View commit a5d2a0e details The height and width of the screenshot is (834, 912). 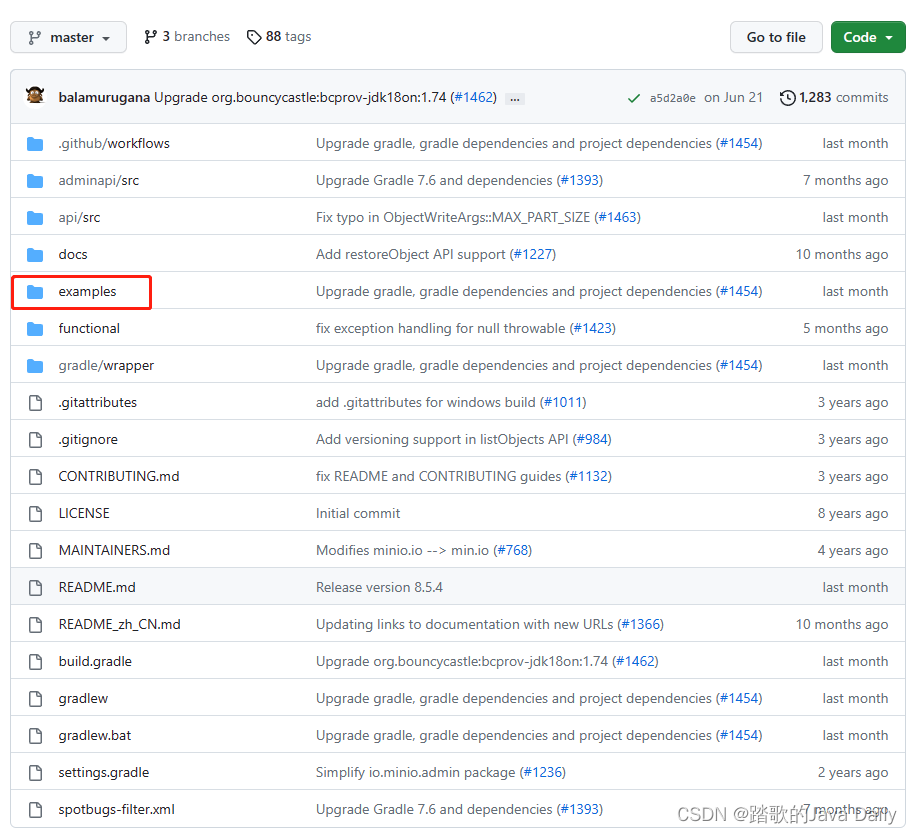coord(670,97)
